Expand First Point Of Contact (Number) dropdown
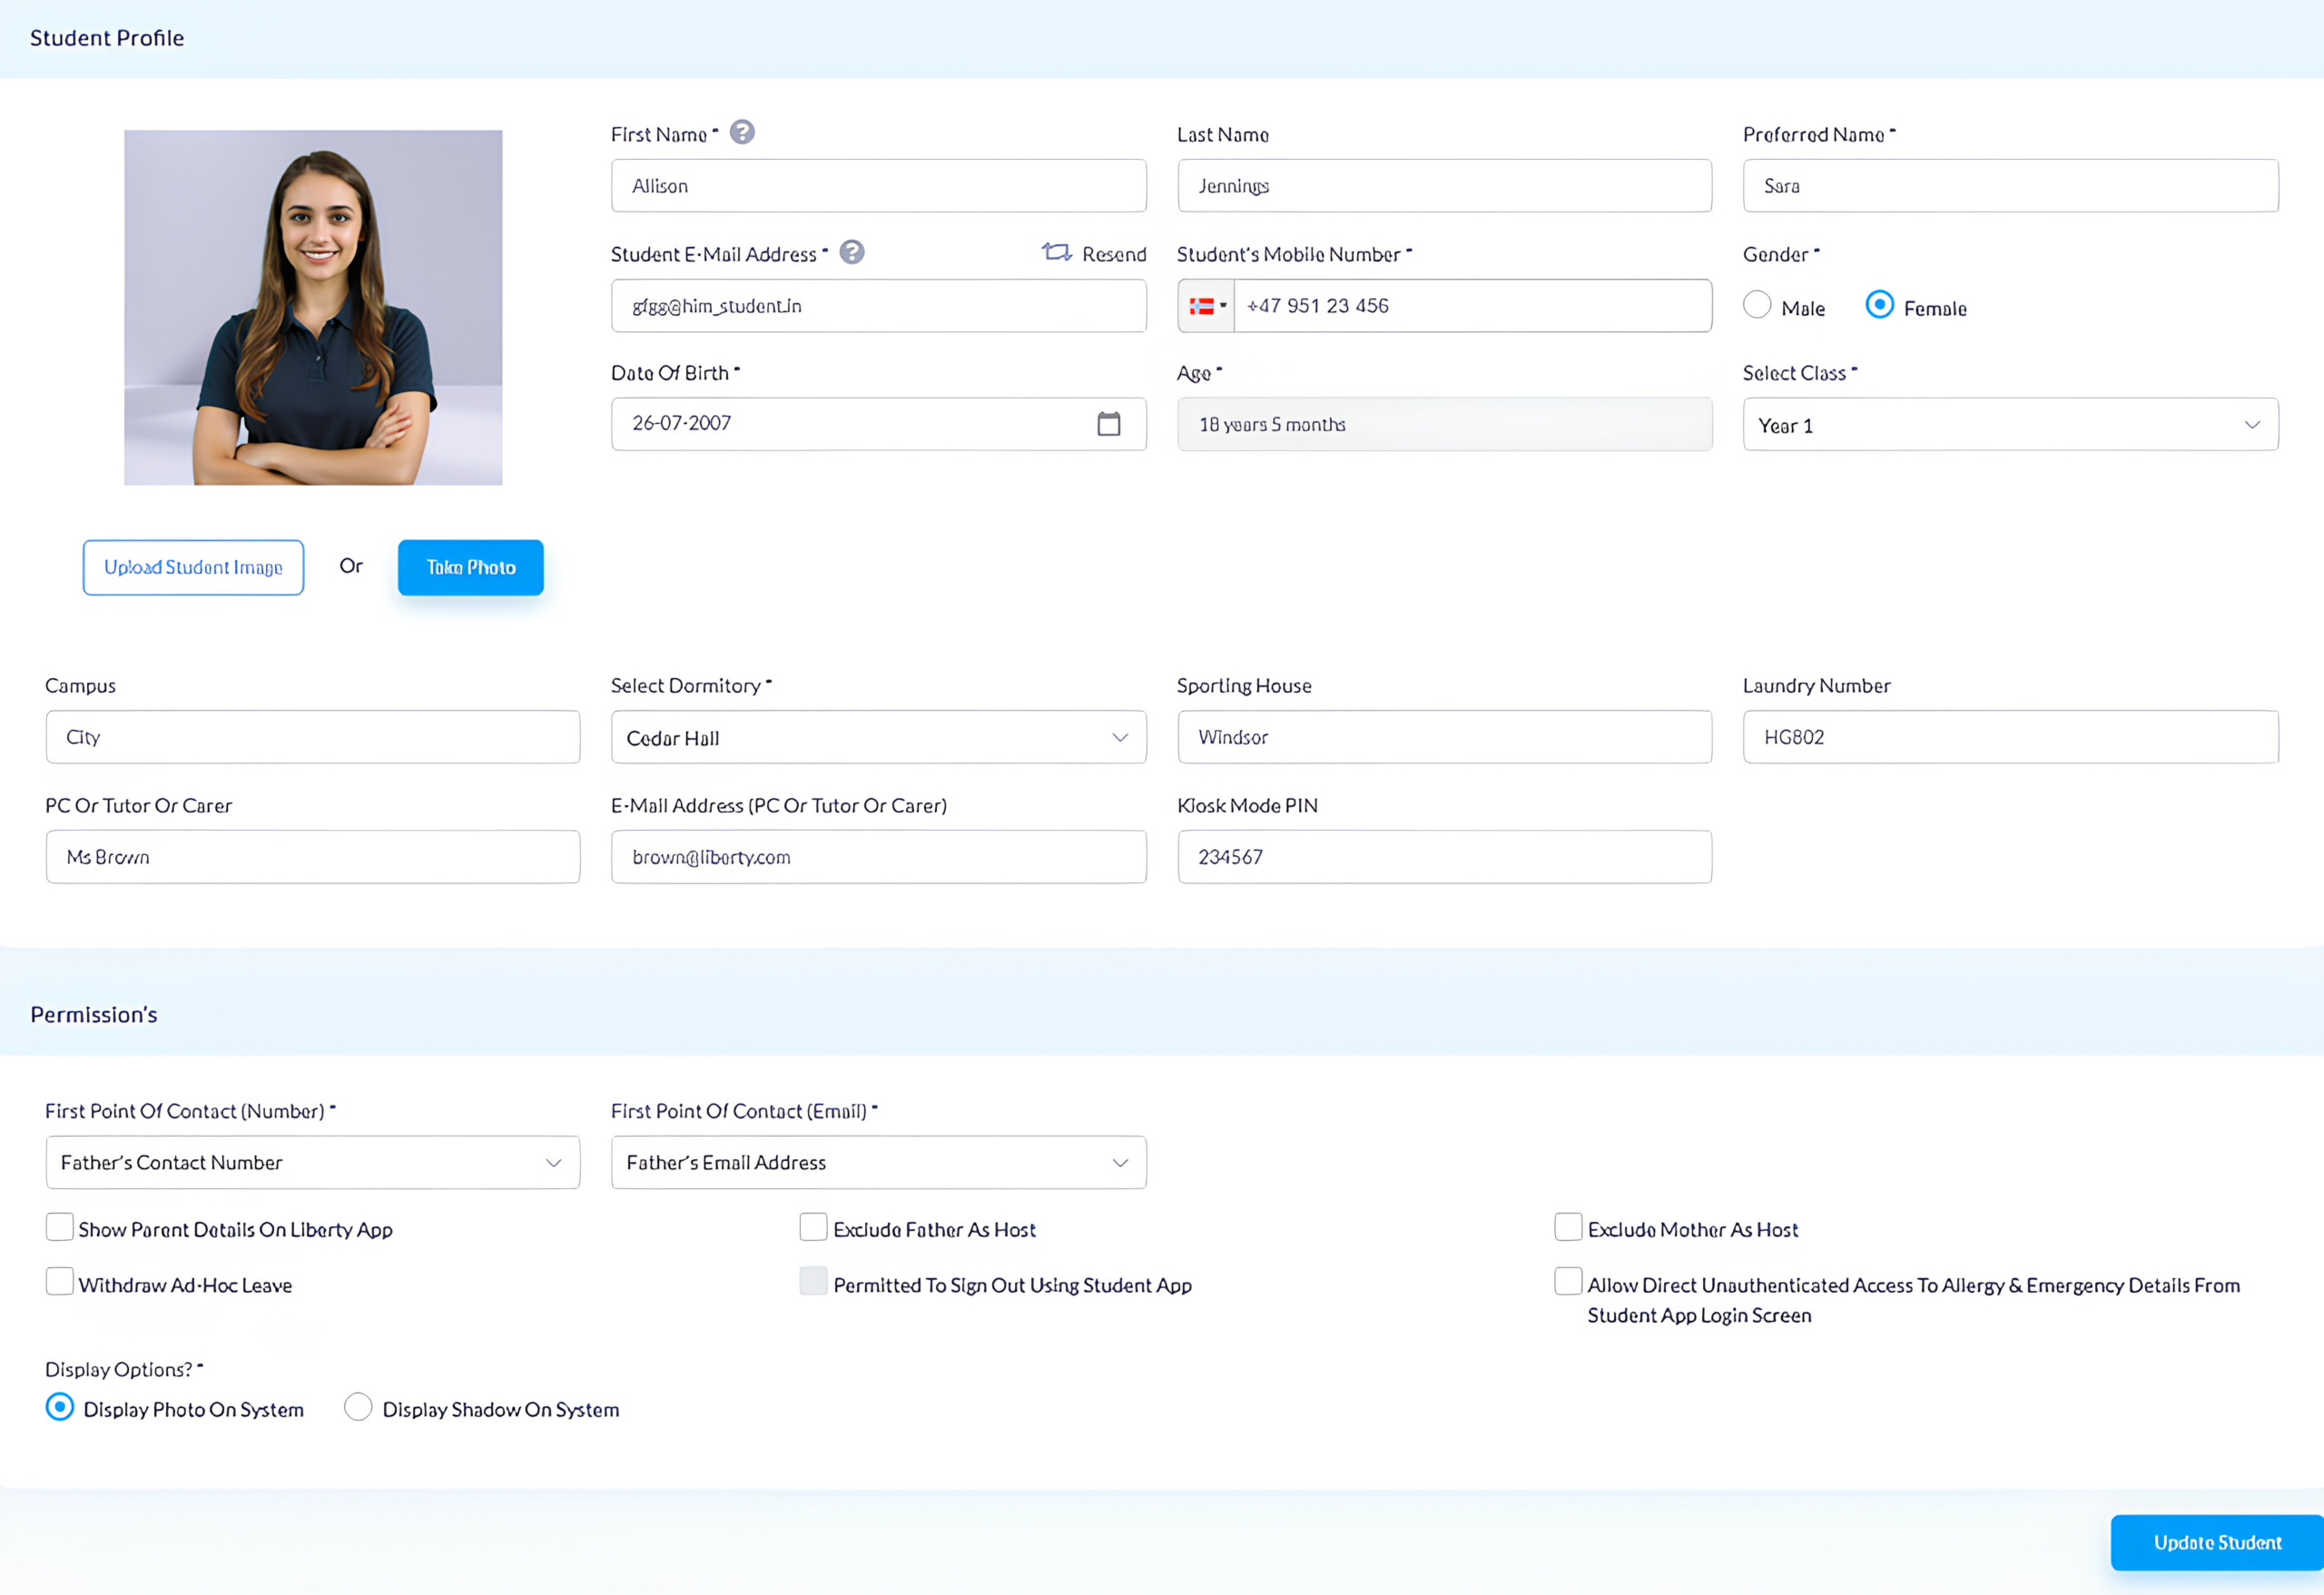Viewport: 2324px width, 1595px height. pos(312,1162)
